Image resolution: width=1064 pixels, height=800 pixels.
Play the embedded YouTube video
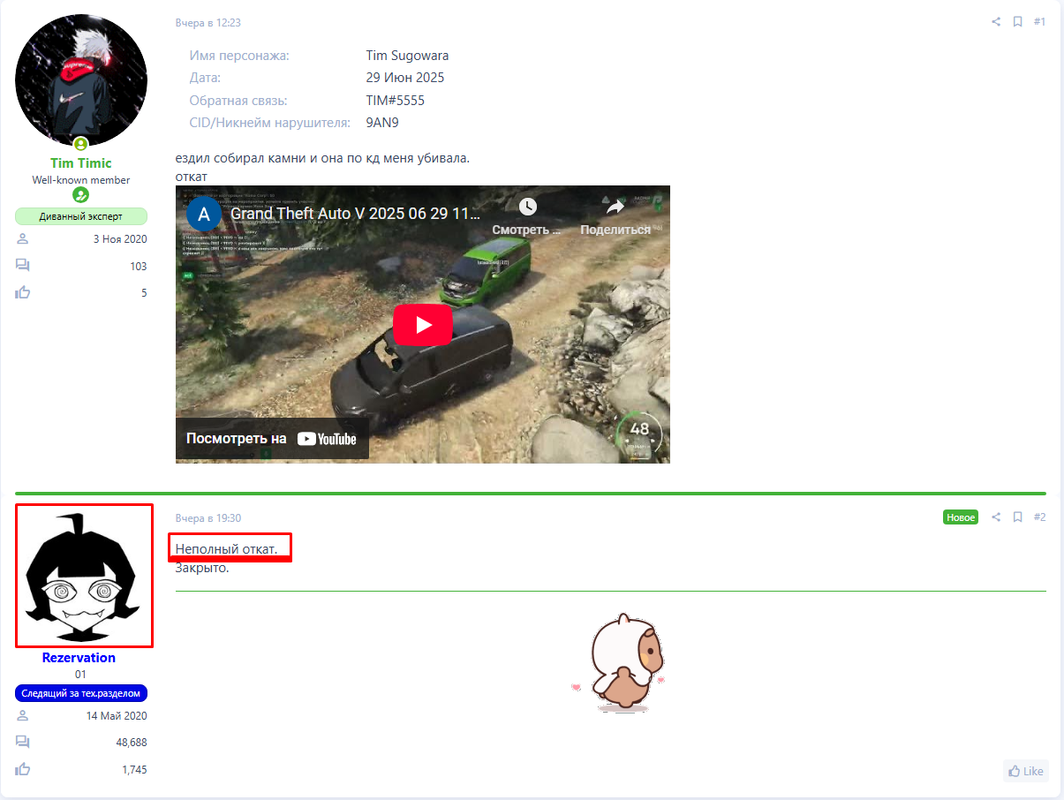(x=423, y=324)
